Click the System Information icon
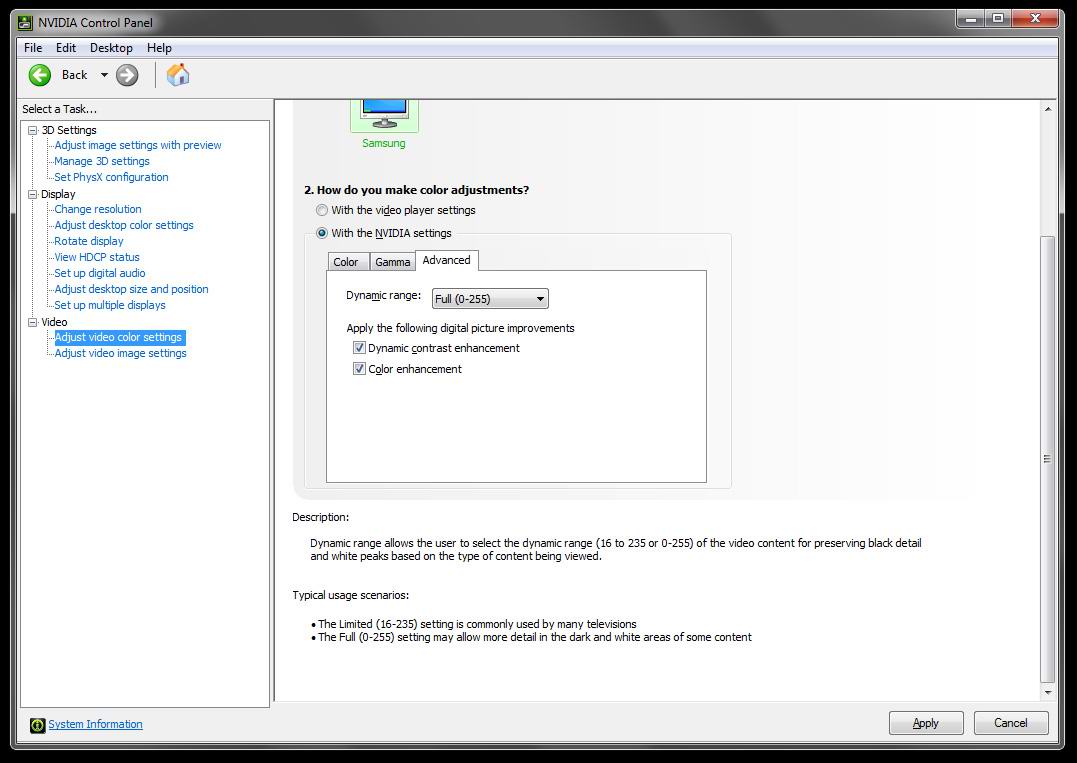The width and height of the screenshot is (1077, 763). 37,725
